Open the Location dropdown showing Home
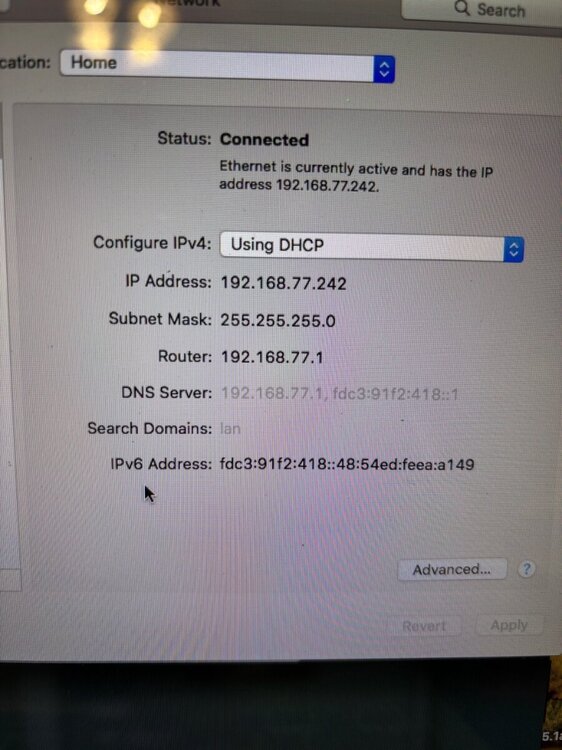The width and height of the screenshot is (562, 750). click(x=227, y=66)
